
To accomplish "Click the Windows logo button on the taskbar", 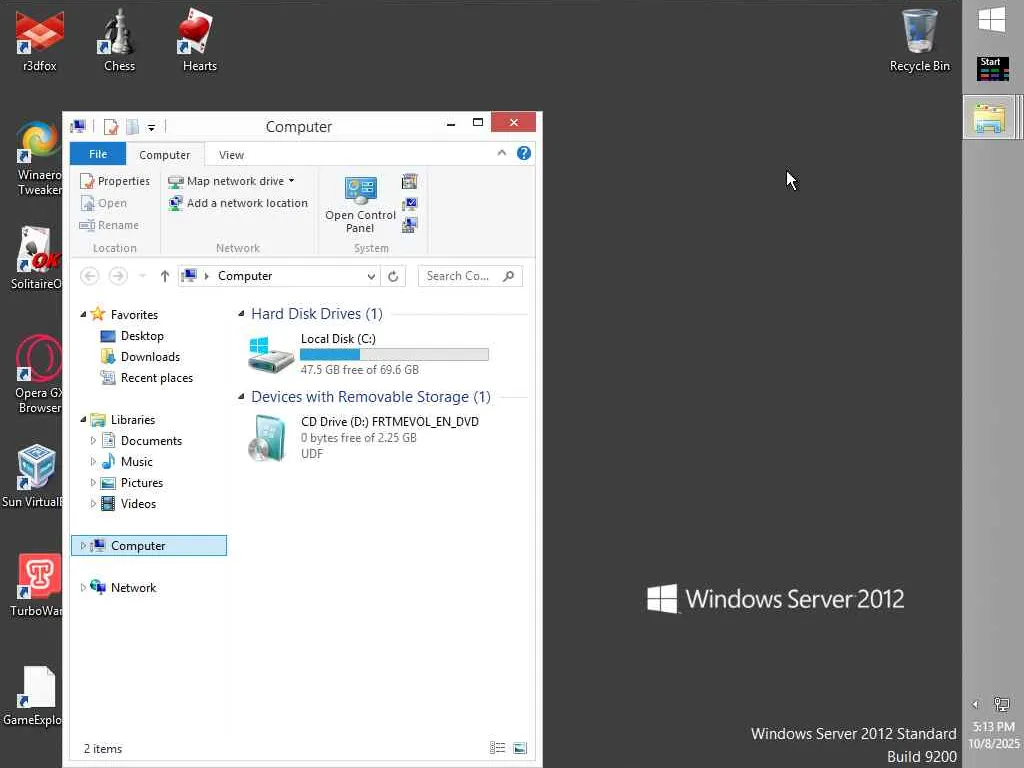I will point(991,20).
